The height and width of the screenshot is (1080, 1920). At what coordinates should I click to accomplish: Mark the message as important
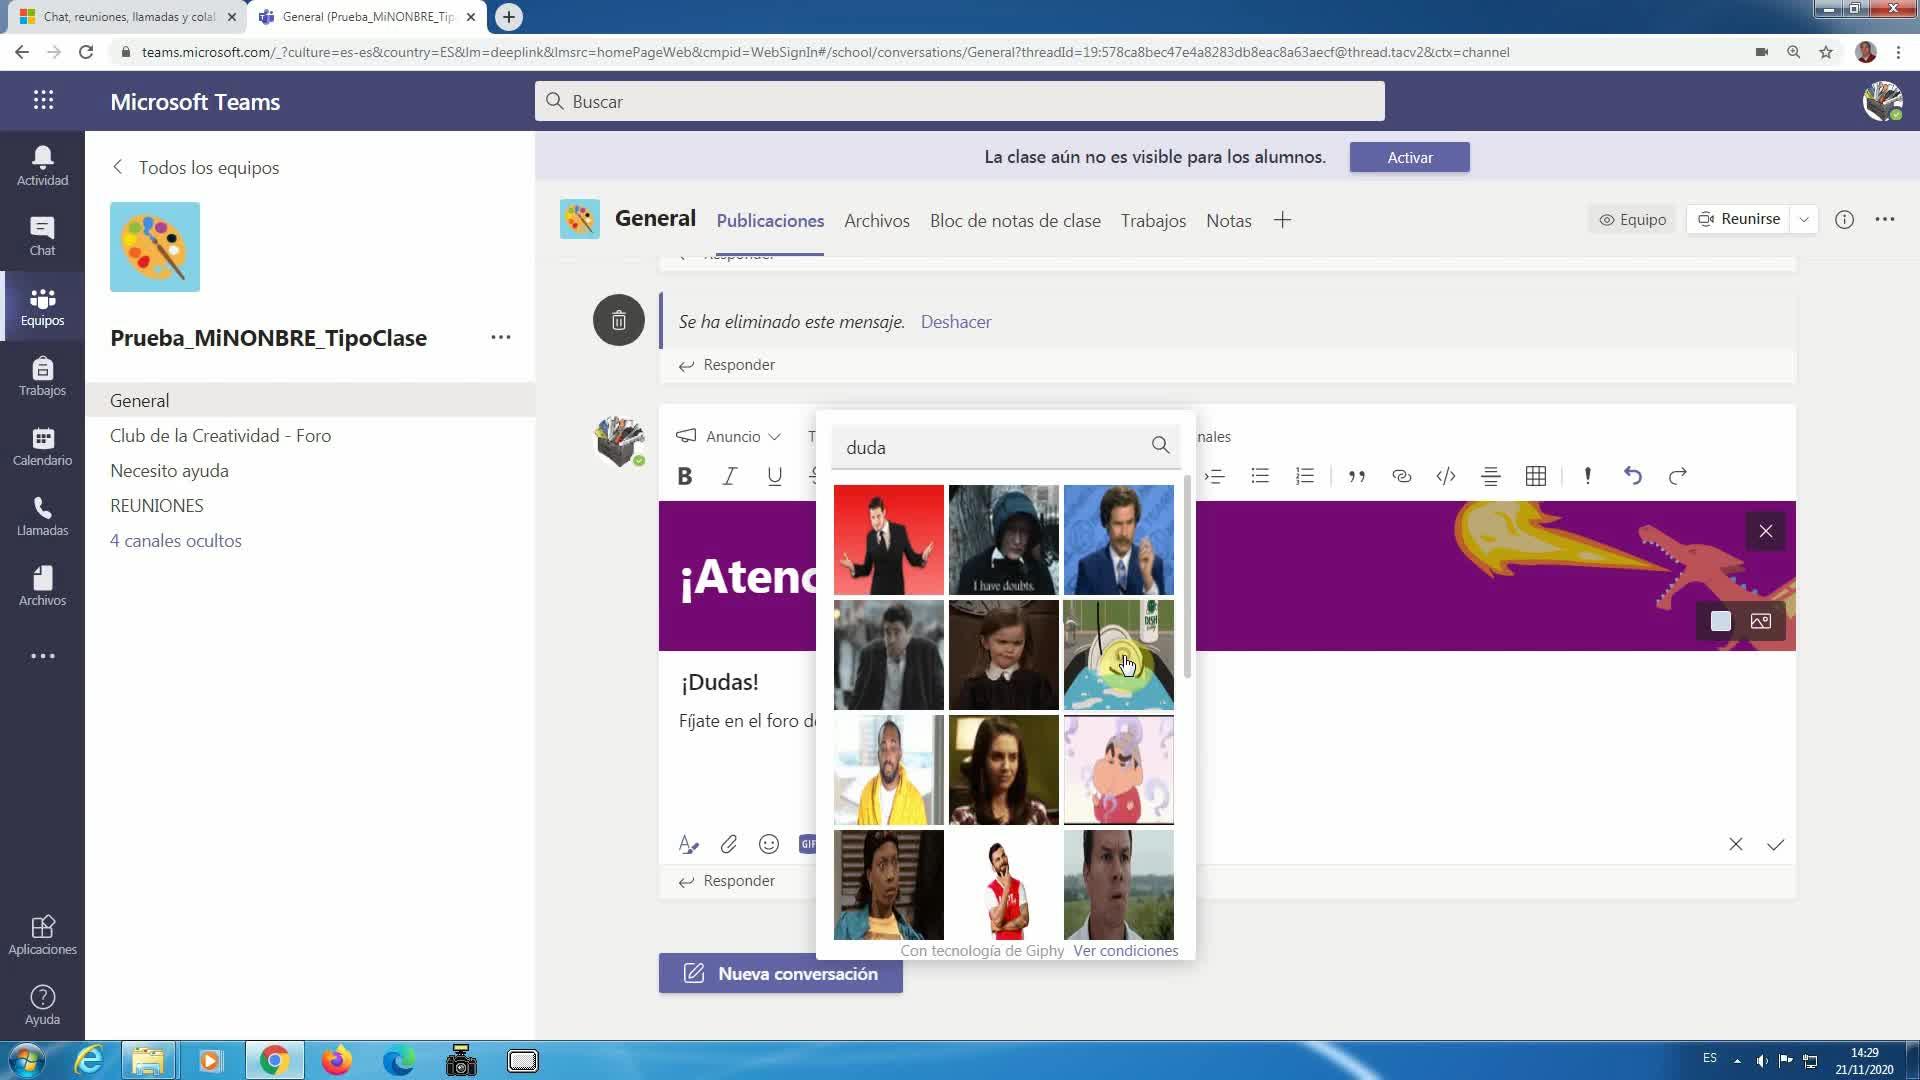pyautogui.click(x=1587, y=476)
